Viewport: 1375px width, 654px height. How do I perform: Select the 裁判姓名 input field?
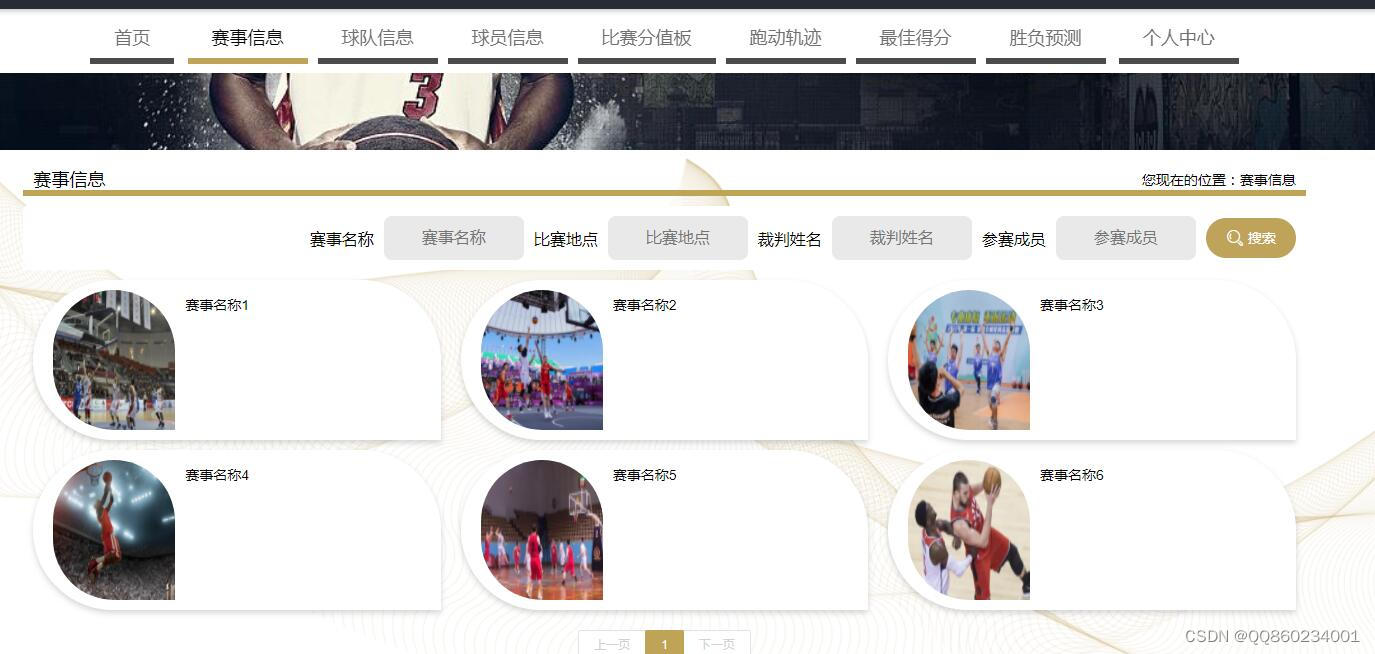(x=902, y=237)
